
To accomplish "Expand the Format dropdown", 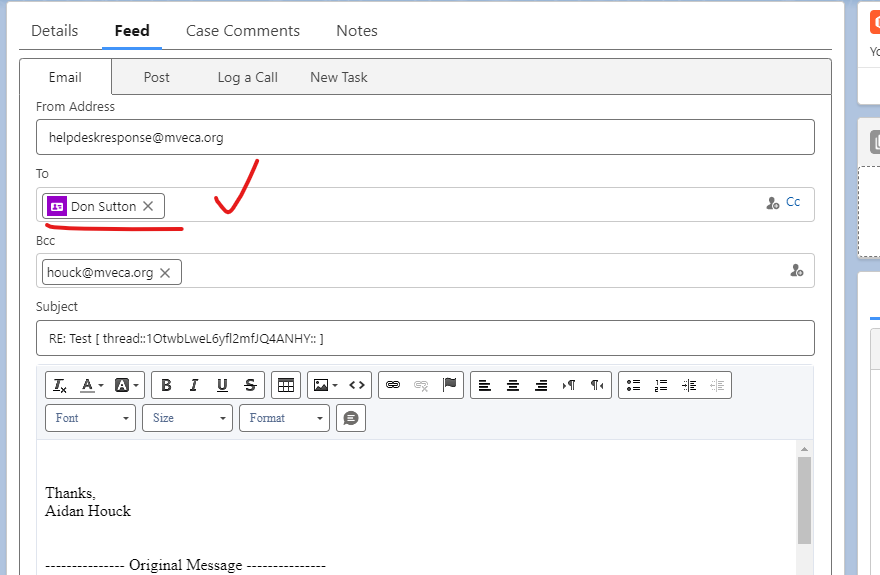I will [x=284, y=418].
